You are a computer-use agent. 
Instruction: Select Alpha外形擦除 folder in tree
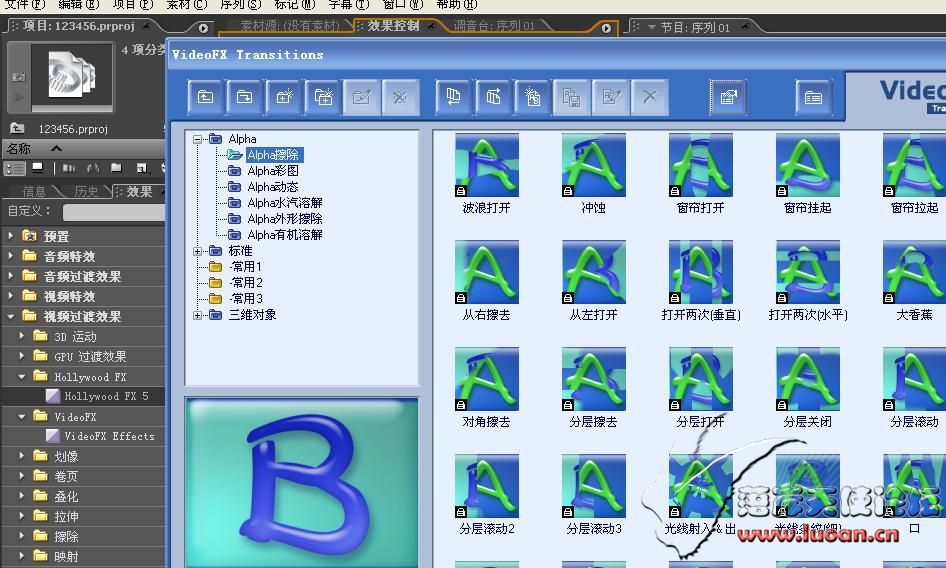(285, 219)
